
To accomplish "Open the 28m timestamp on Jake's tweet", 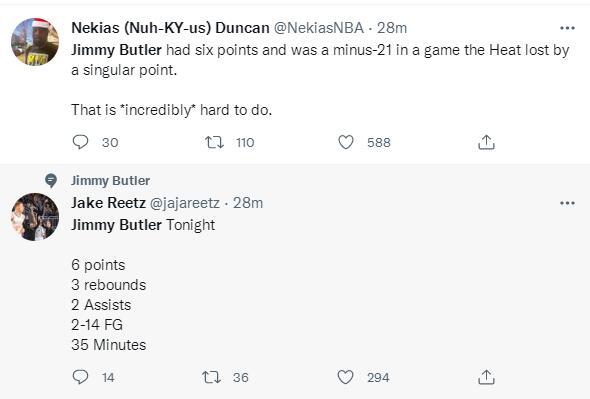I will (x=248, y=203).
